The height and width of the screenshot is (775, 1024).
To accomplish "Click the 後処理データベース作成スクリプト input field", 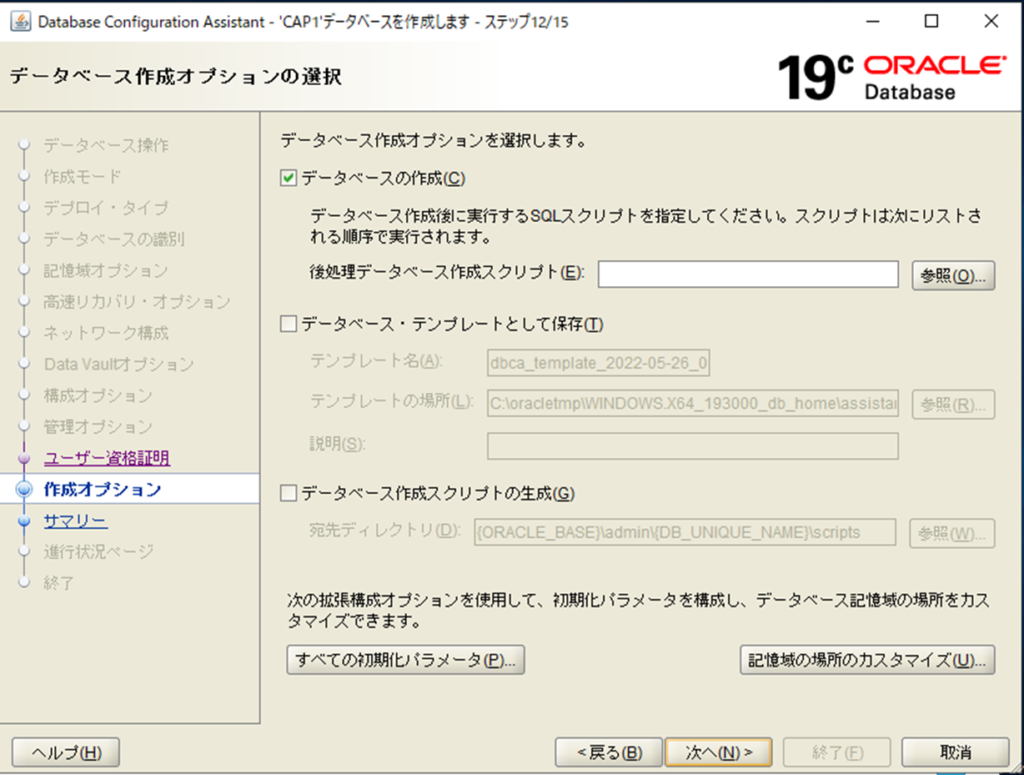I will pos(747,274).
